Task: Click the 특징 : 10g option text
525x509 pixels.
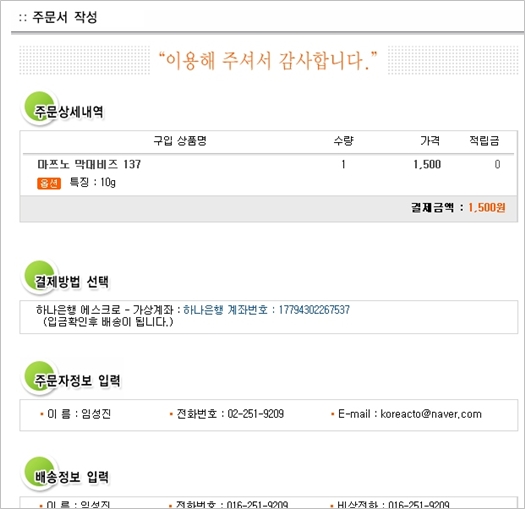Action: tap(93, 183)
